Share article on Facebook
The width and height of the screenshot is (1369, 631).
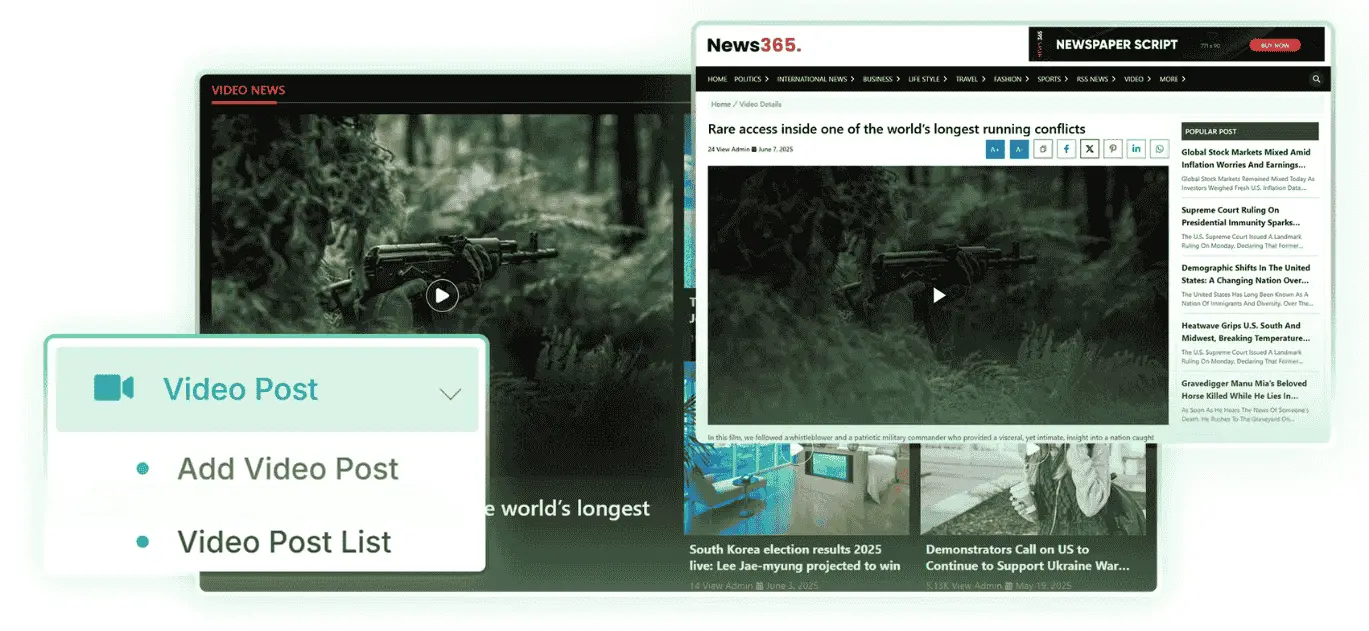[1066, 149]
